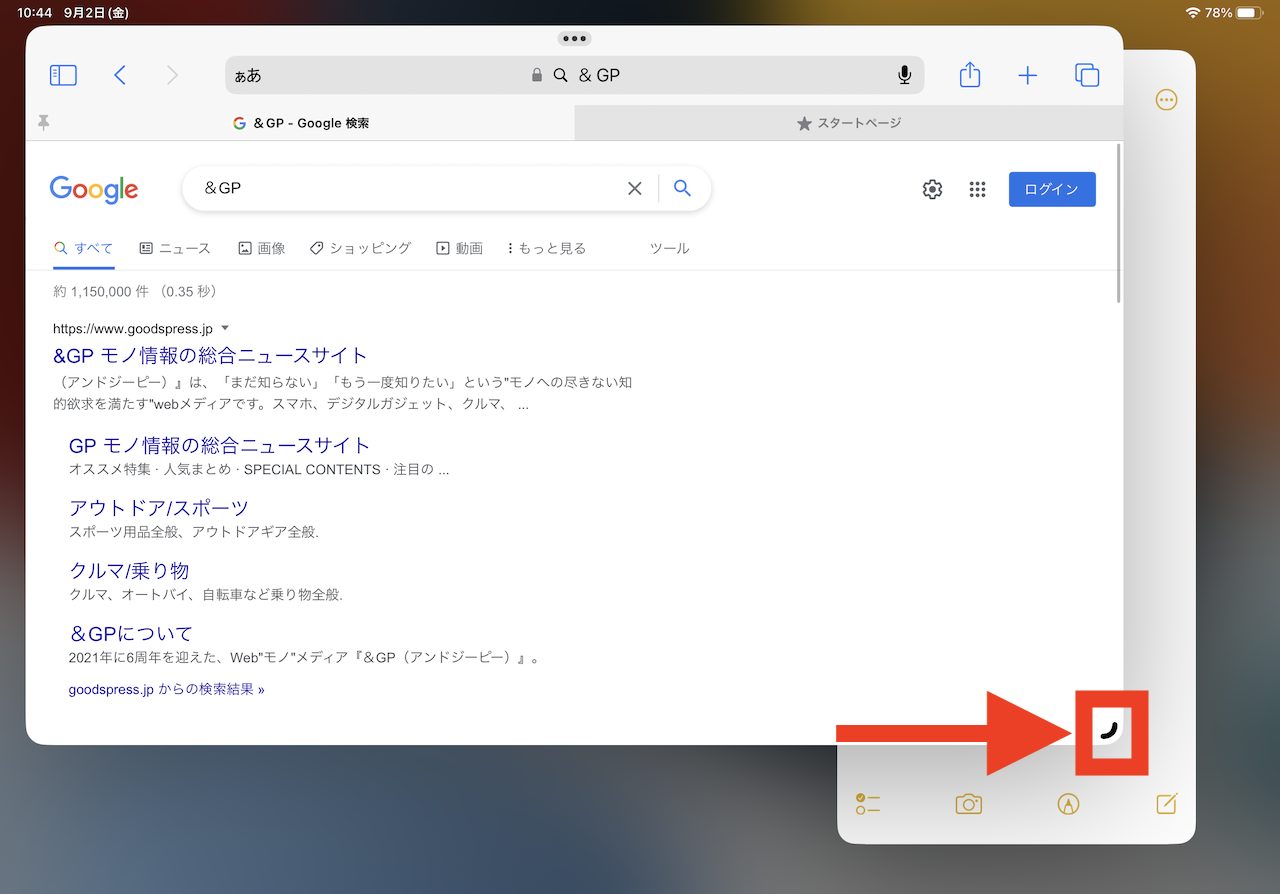Show the tab overview icon

[1087, 75]
